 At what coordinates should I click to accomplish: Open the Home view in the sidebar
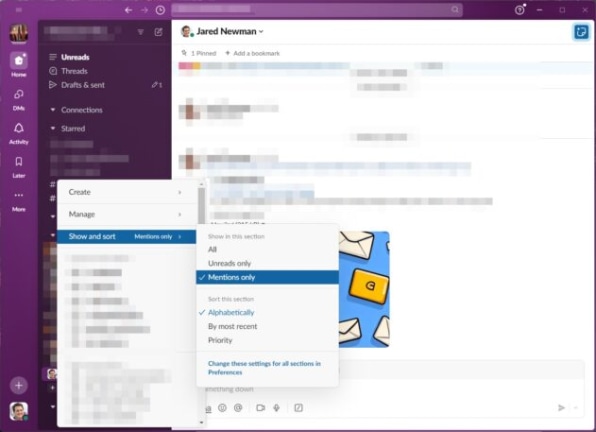[19, 65]
